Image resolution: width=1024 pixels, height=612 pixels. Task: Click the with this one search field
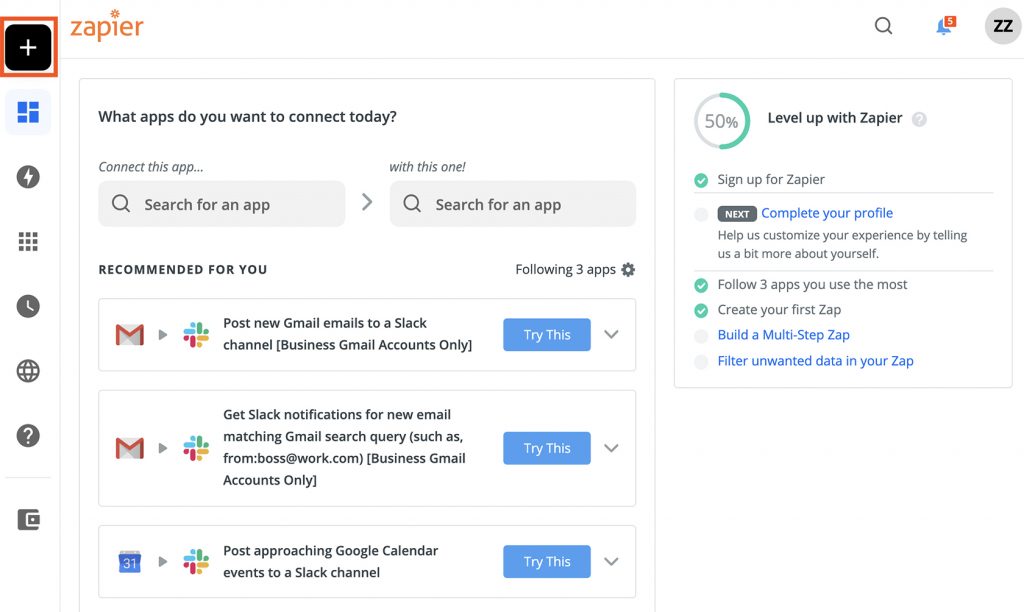coord(513,204)
